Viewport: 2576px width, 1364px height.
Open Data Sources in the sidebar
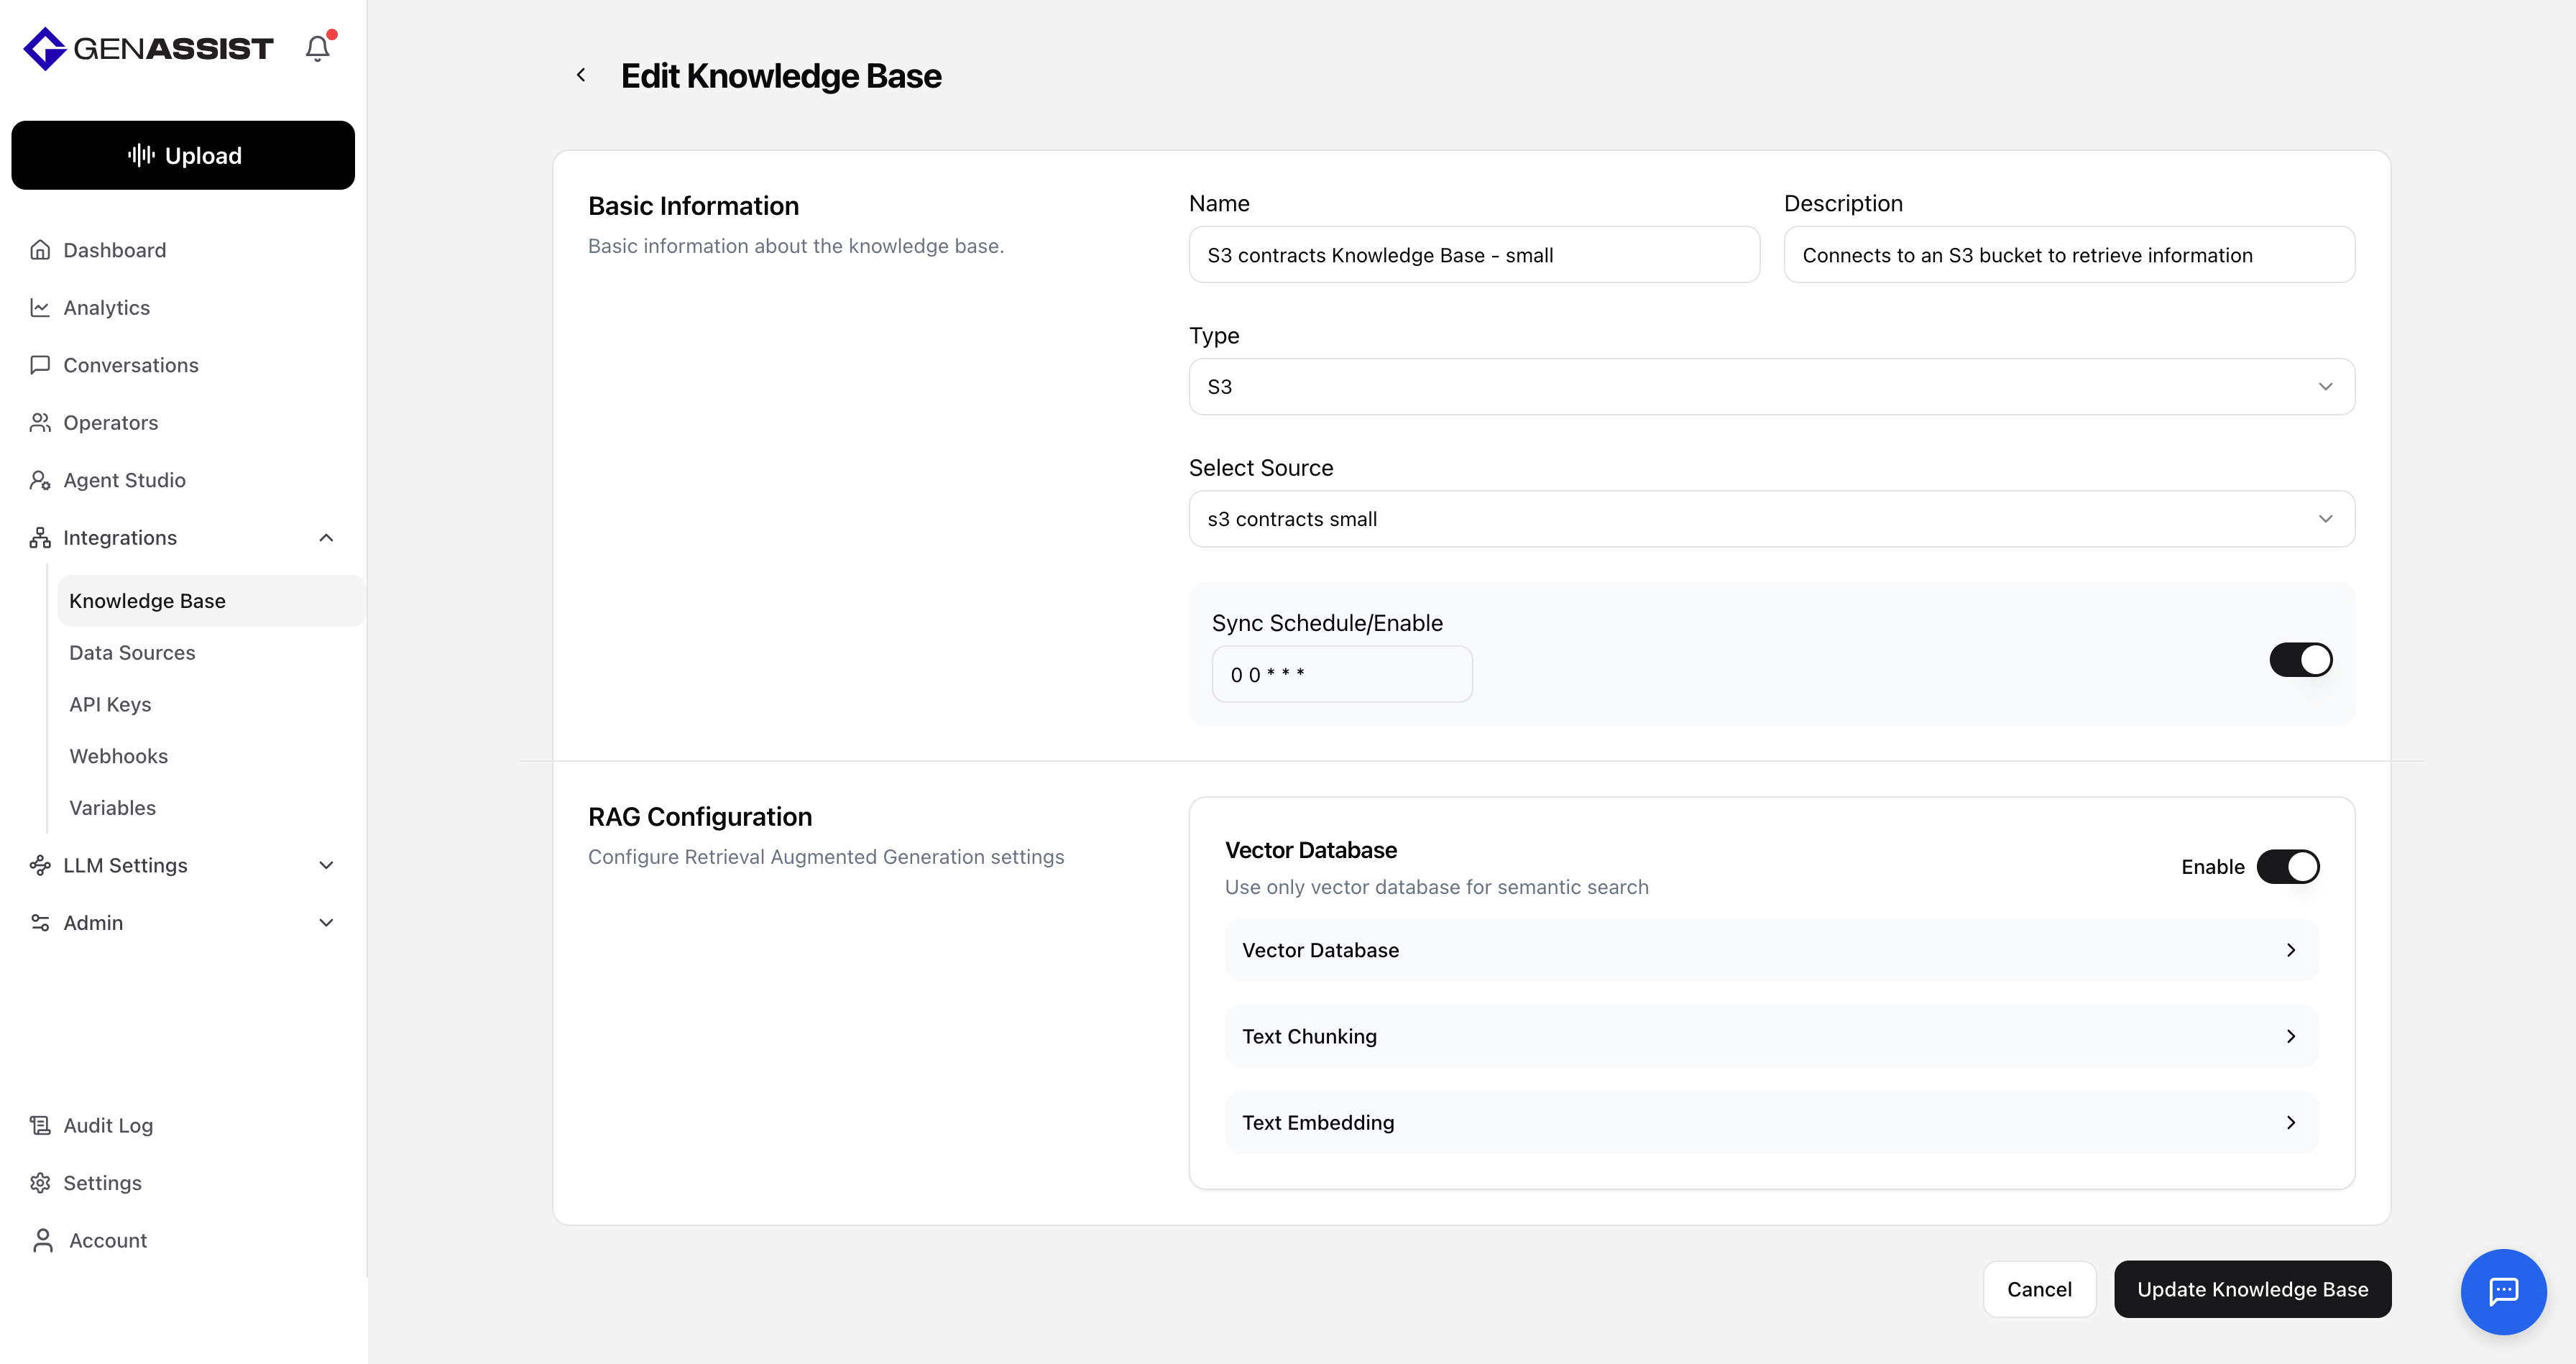point(132,653)
